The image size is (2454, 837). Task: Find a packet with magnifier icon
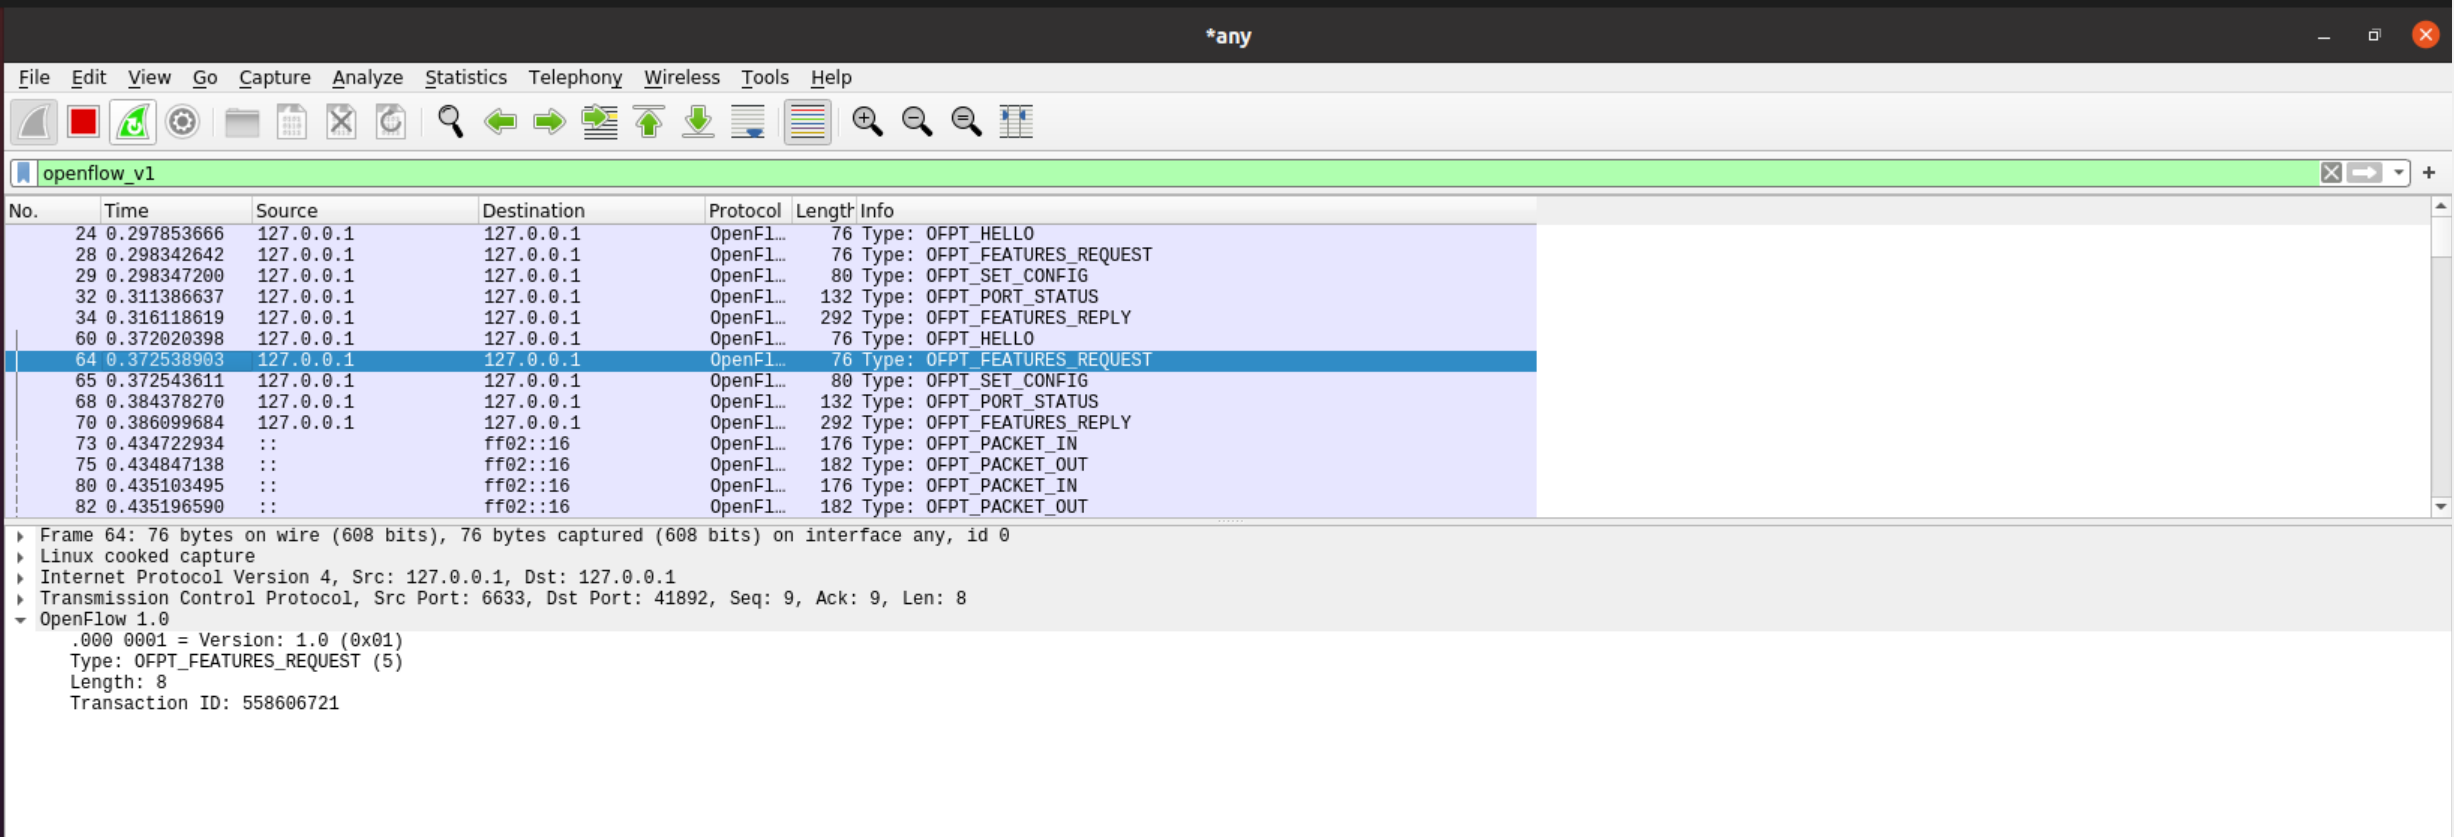pos(450,122)
